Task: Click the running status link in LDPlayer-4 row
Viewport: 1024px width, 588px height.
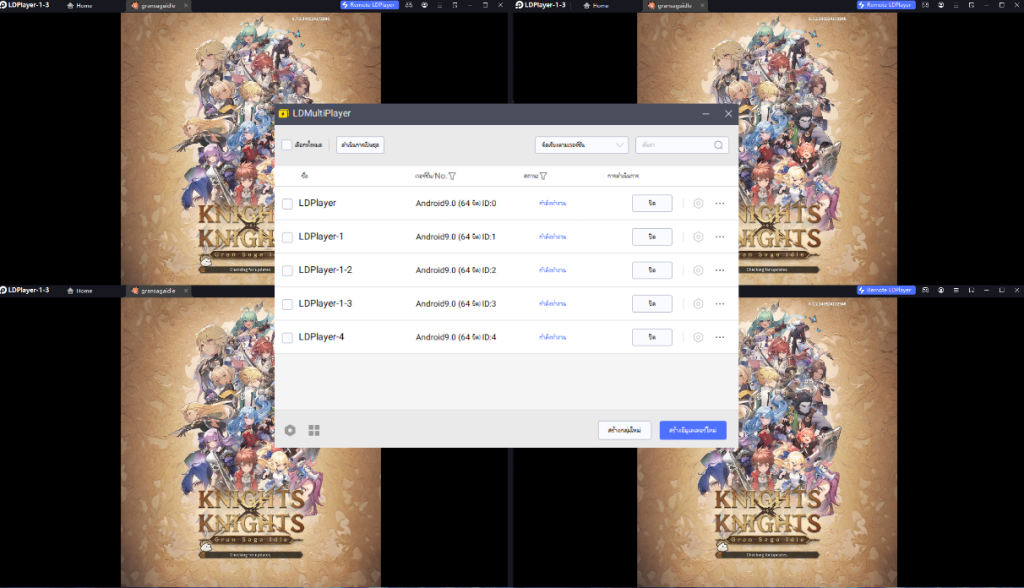Action: (x=552, y=337)
